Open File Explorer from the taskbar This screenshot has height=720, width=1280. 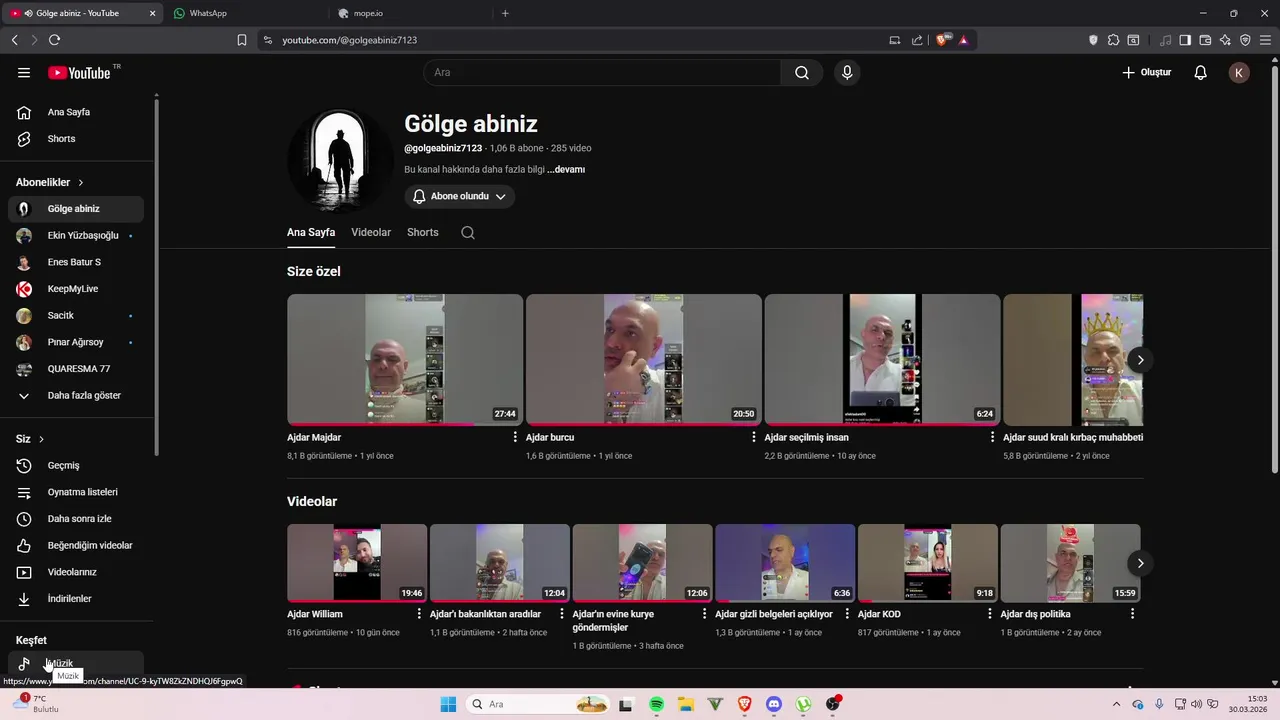(685, 704)
